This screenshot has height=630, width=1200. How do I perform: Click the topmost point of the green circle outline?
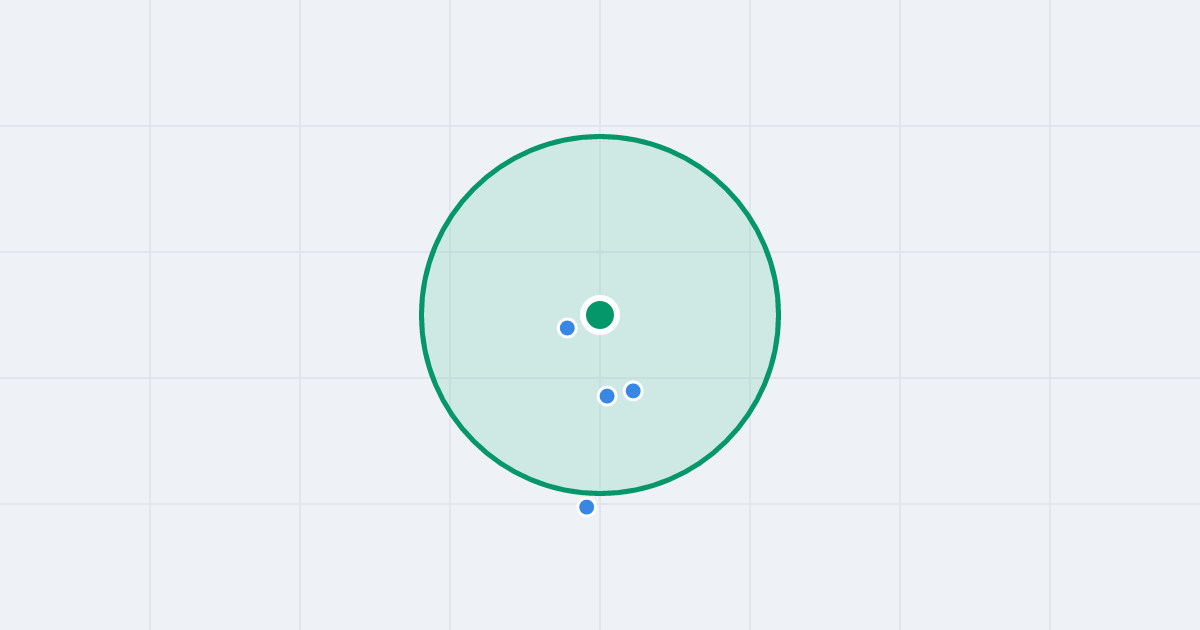tap(600, 137)
